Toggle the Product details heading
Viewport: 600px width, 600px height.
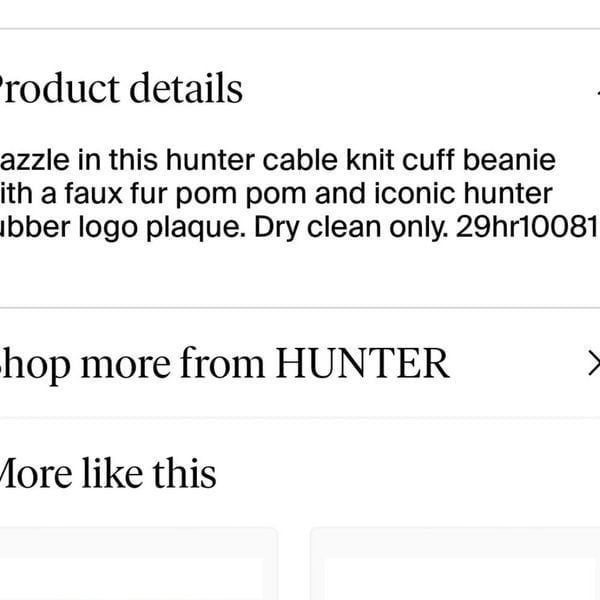coord(121,88)
